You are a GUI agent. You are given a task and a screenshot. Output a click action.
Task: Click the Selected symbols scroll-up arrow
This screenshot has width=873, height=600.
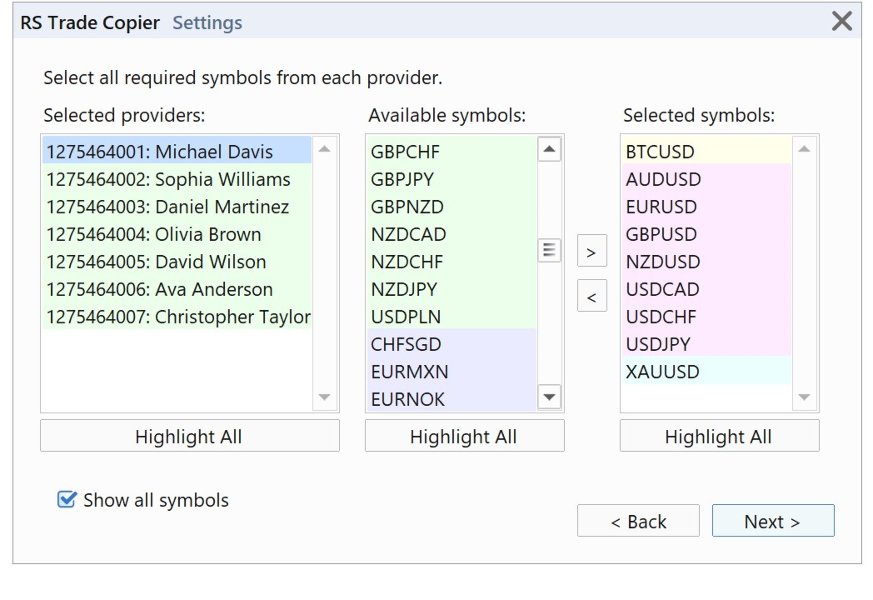(804, 150)
